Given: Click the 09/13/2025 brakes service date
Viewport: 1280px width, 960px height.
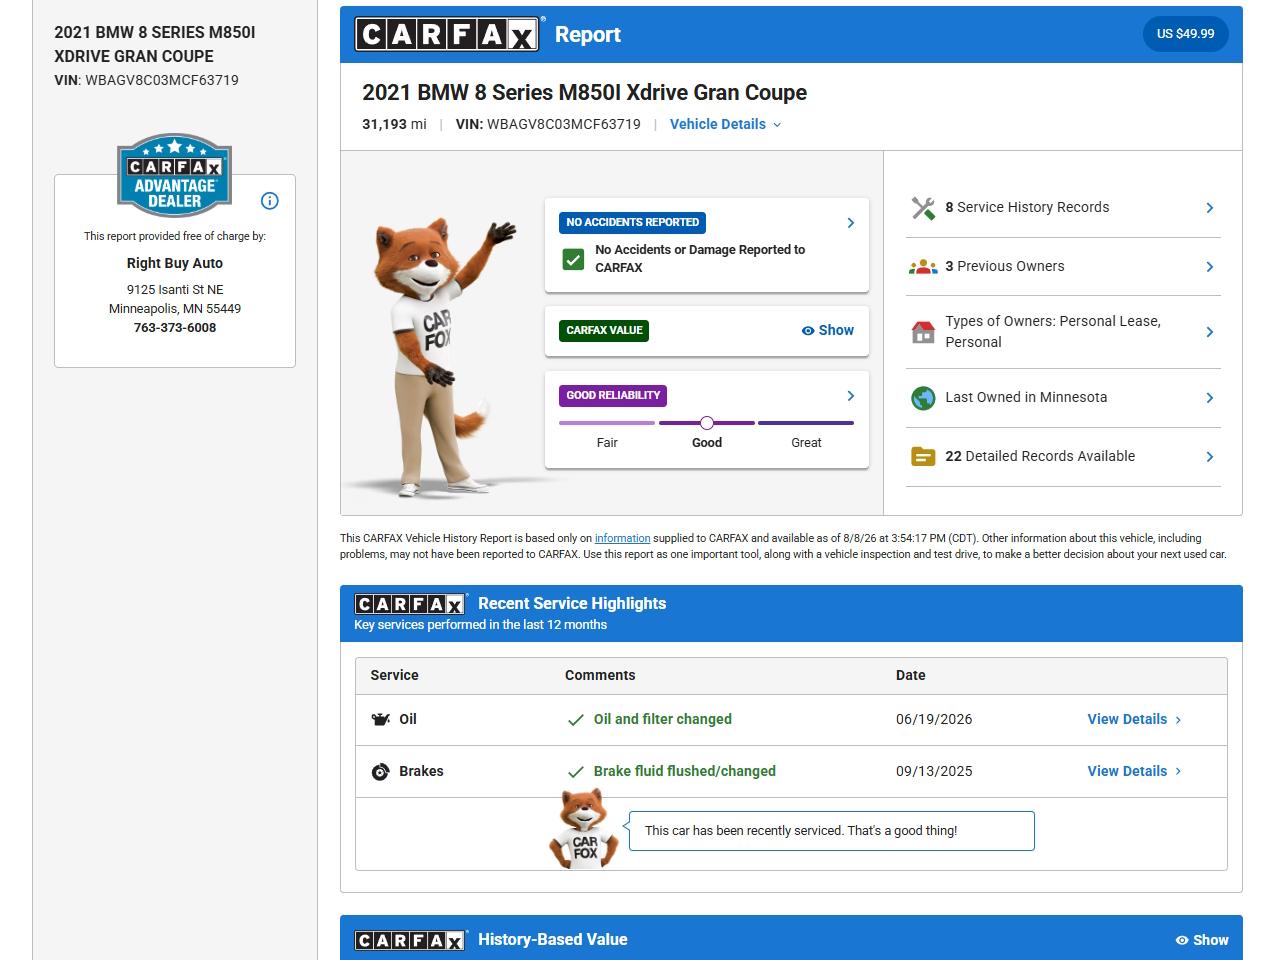Looking at the screenshot, I should [x=934, y=772].
